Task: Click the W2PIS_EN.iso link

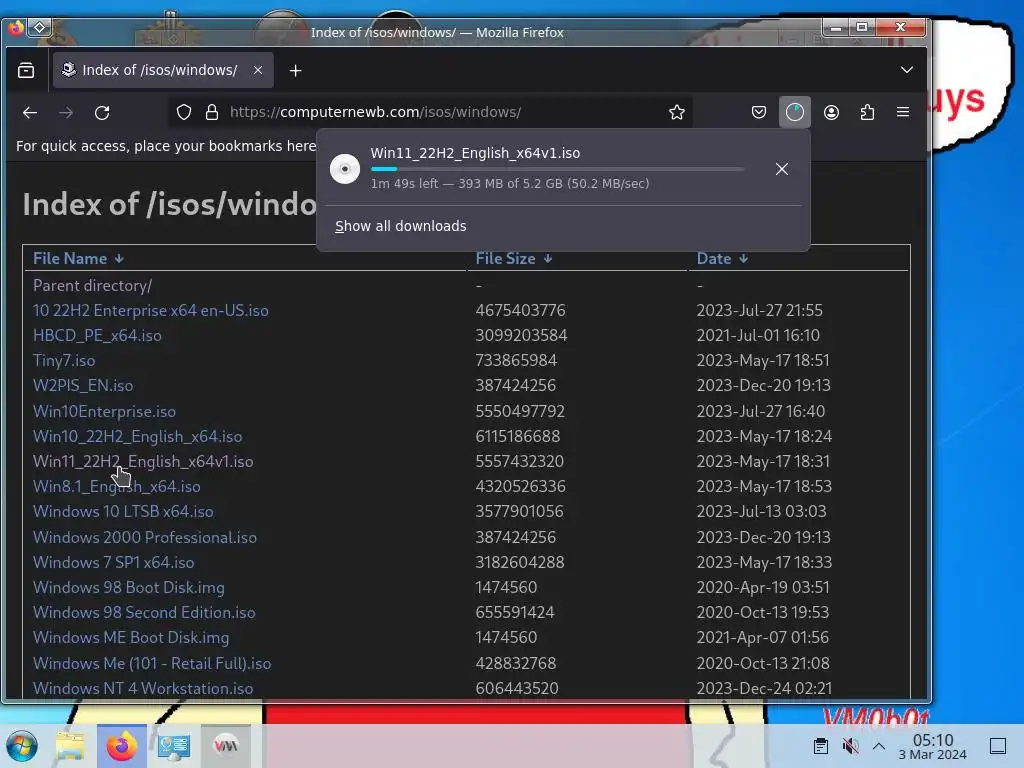Action: (83, 385)
